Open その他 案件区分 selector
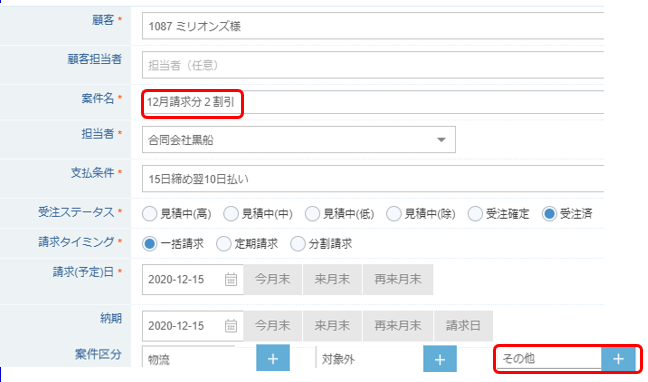This screenshot has width=648, height=382. click(549, 358)
